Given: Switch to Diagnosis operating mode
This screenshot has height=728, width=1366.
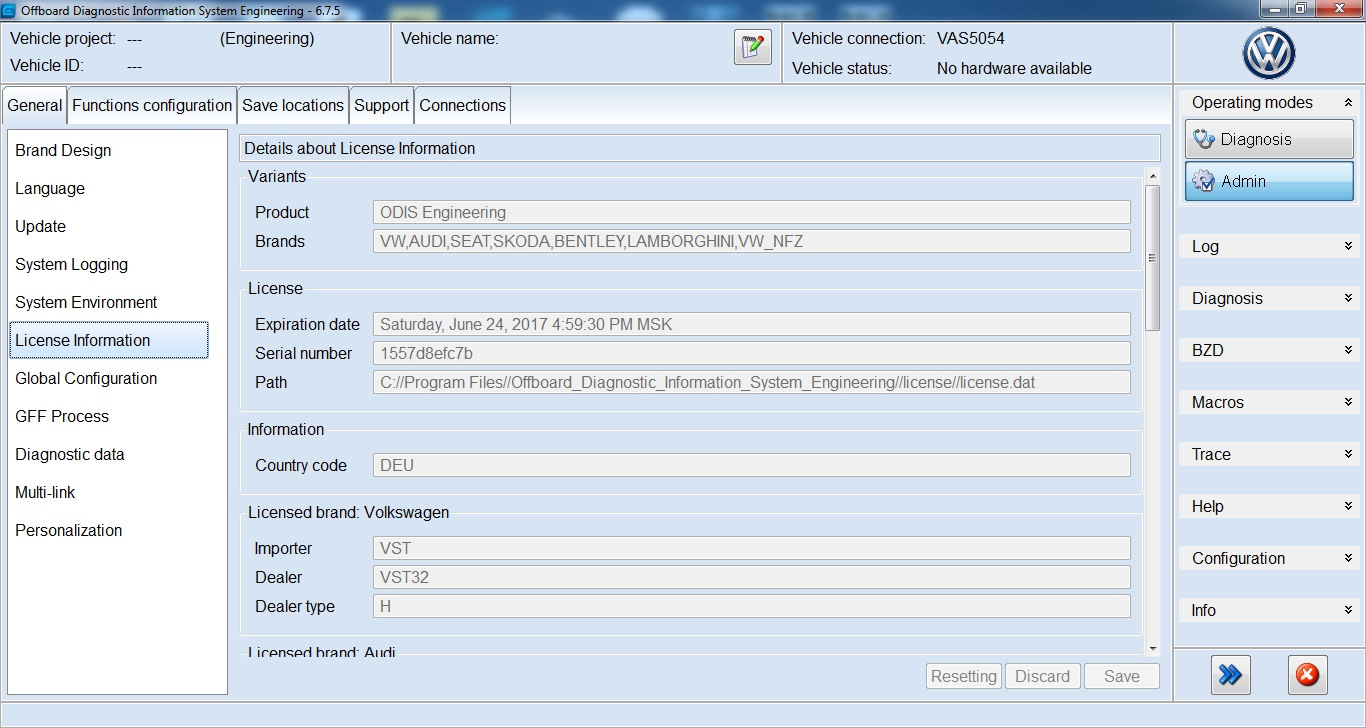Looking at the screenshot, I should click(1269, 139).
